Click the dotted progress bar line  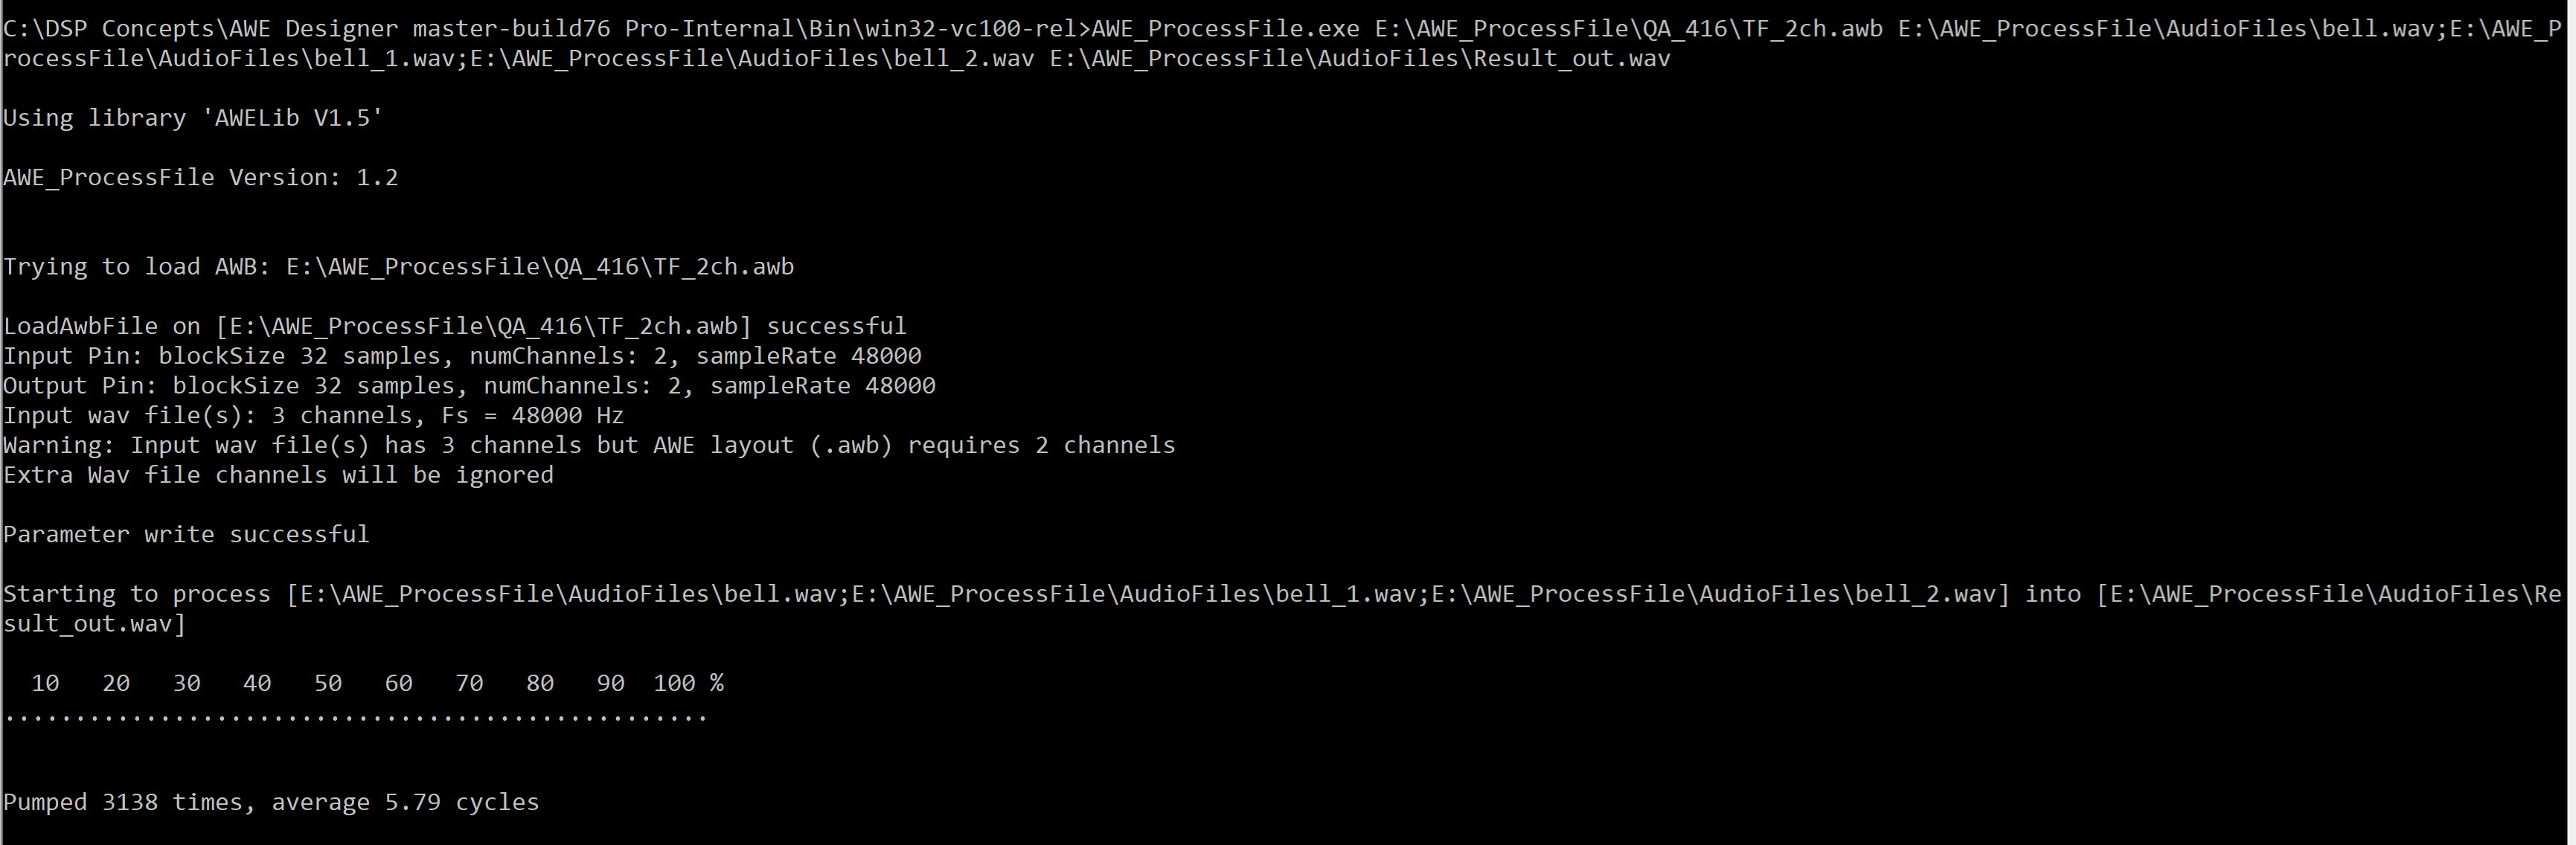355,717
